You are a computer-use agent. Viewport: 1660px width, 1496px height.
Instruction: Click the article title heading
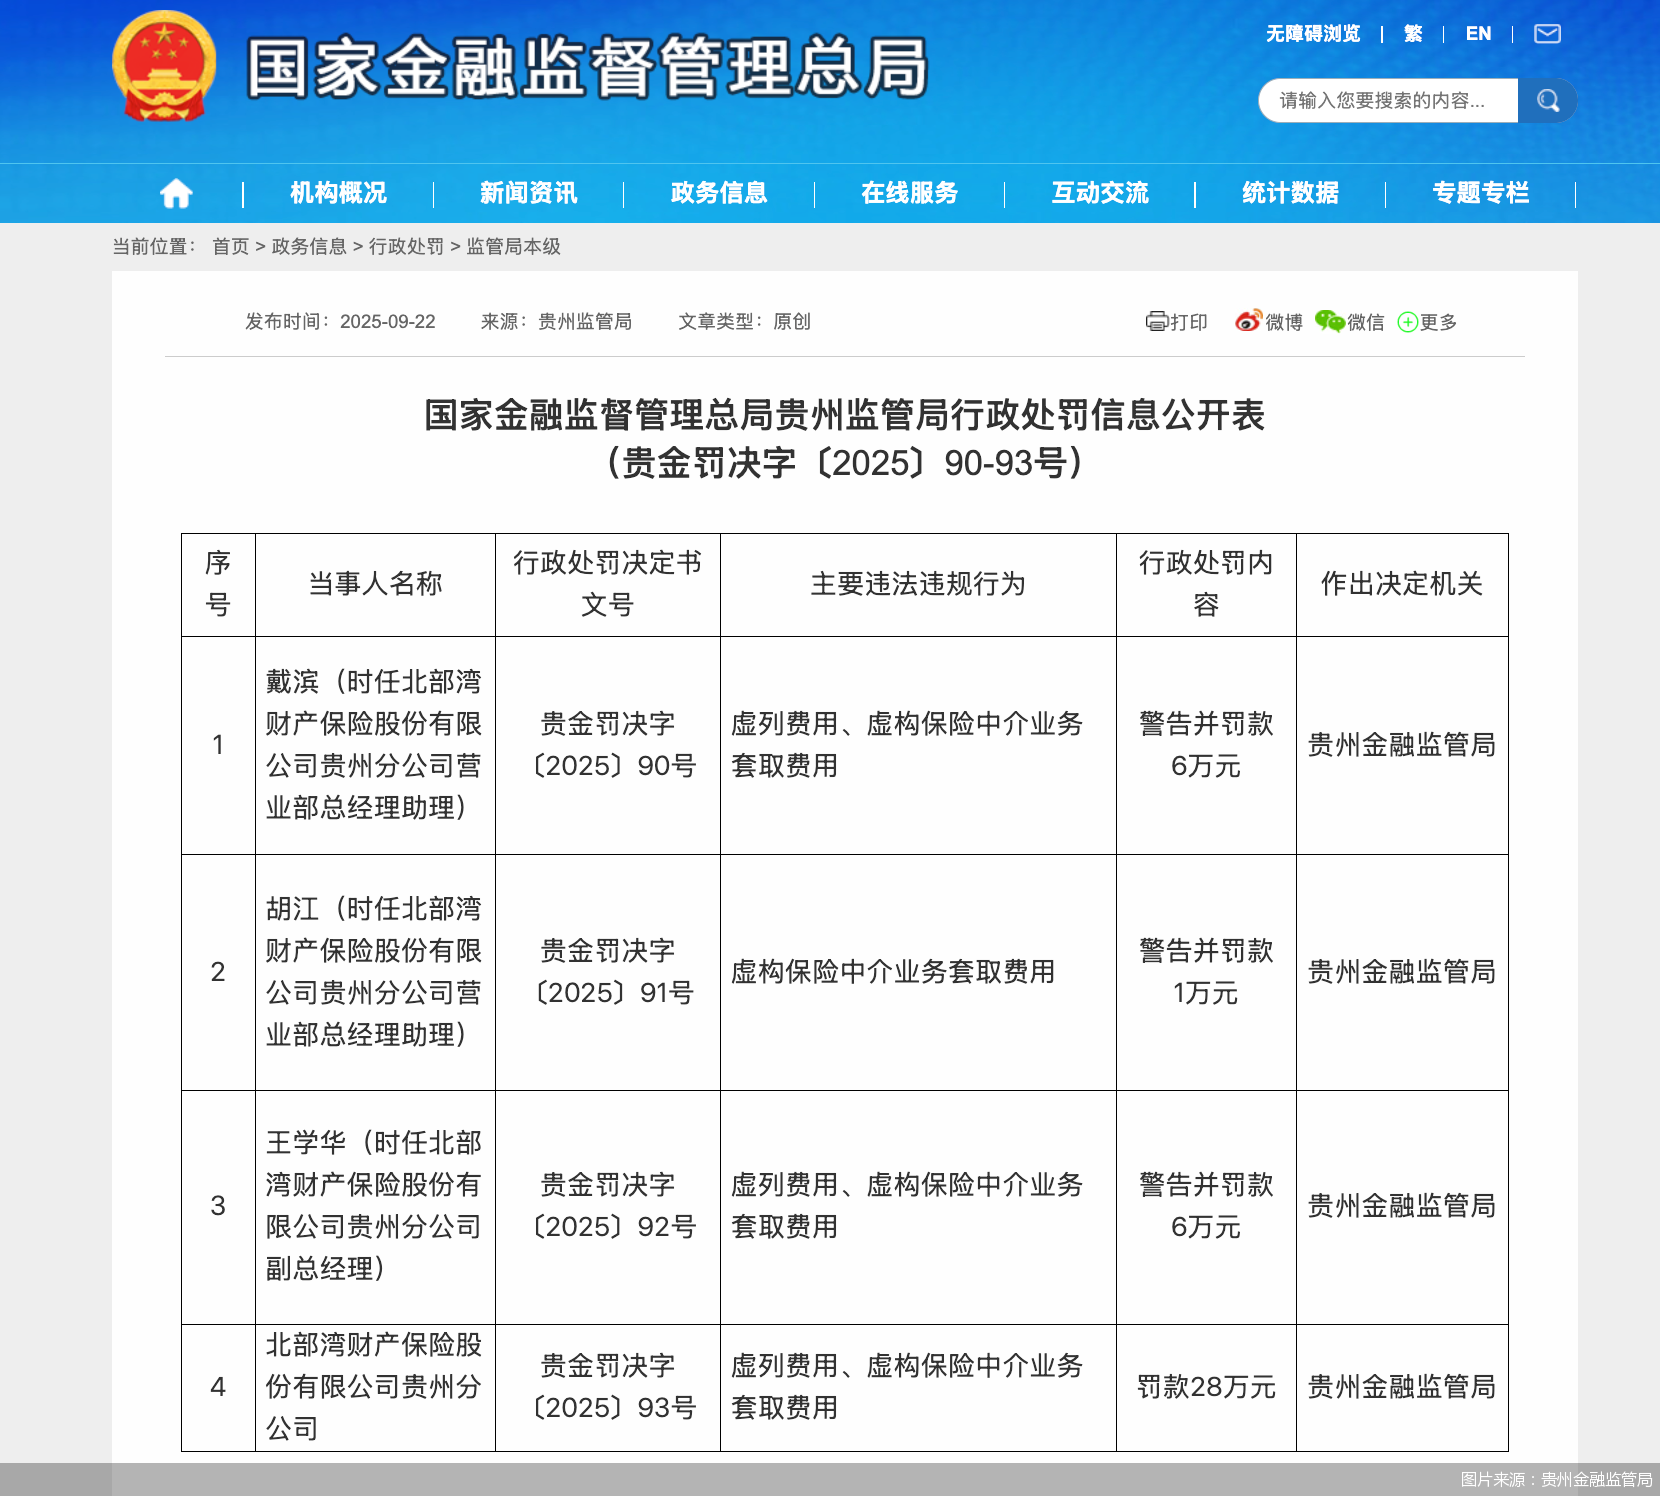coord(845,438)
